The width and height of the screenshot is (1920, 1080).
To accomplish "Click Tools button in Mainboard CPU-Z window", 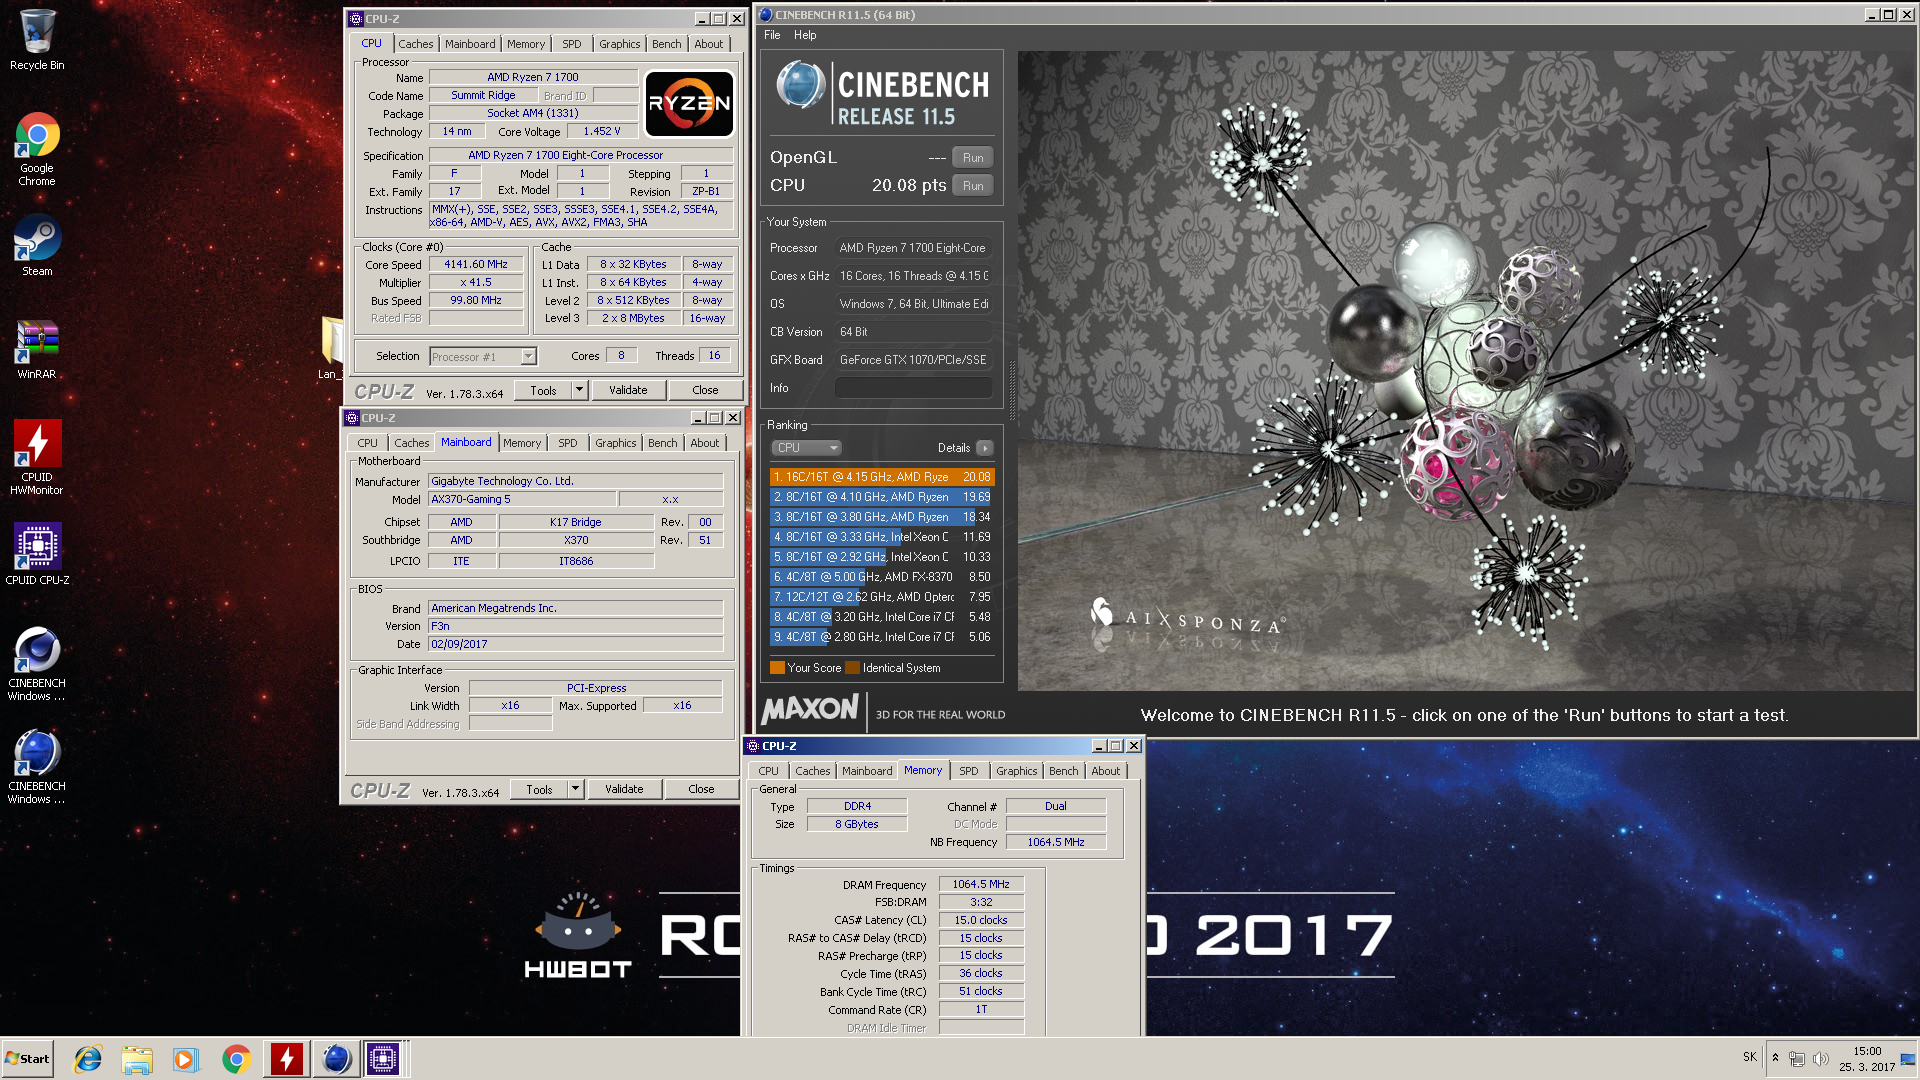I will (x=539, y=789).
